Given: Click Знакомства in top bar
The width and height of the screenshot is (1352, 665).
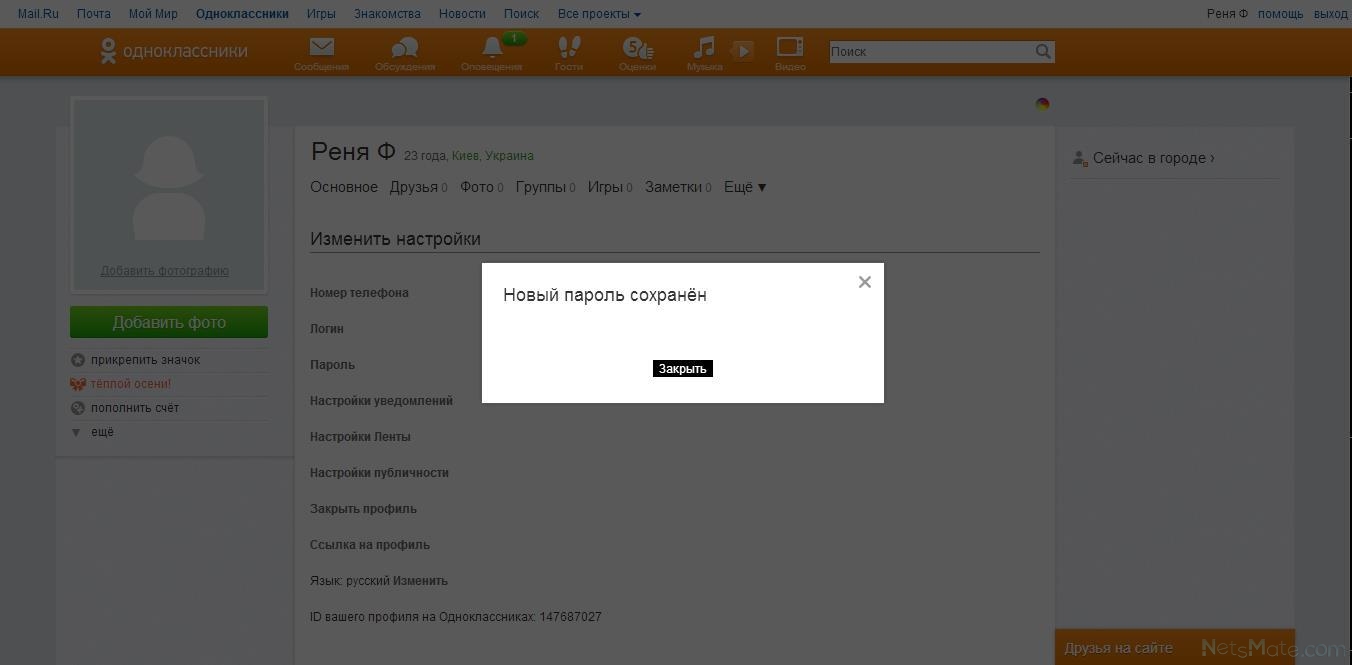Looking at the screenshot, I should pos(387,14).
